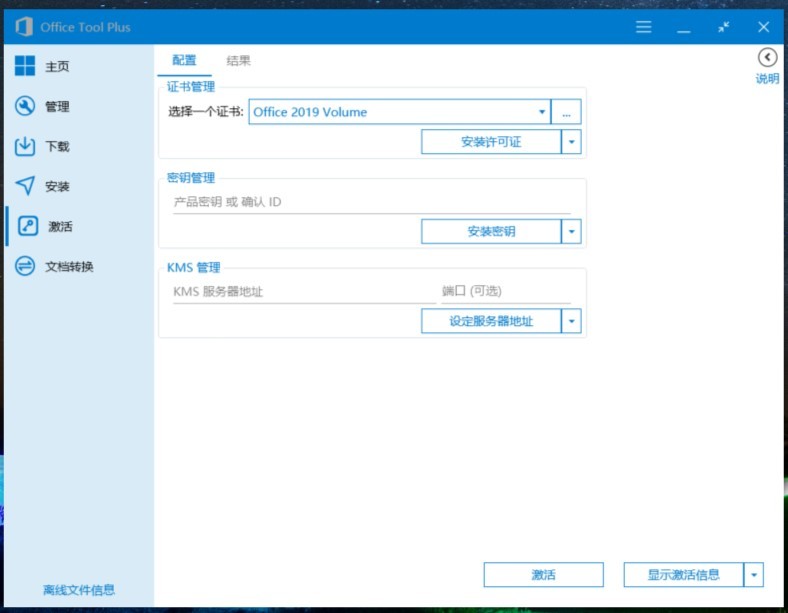Open the Manage (管理) wrench icon
Viewport: 788px width, 613px height.
[x=25, y=107]
